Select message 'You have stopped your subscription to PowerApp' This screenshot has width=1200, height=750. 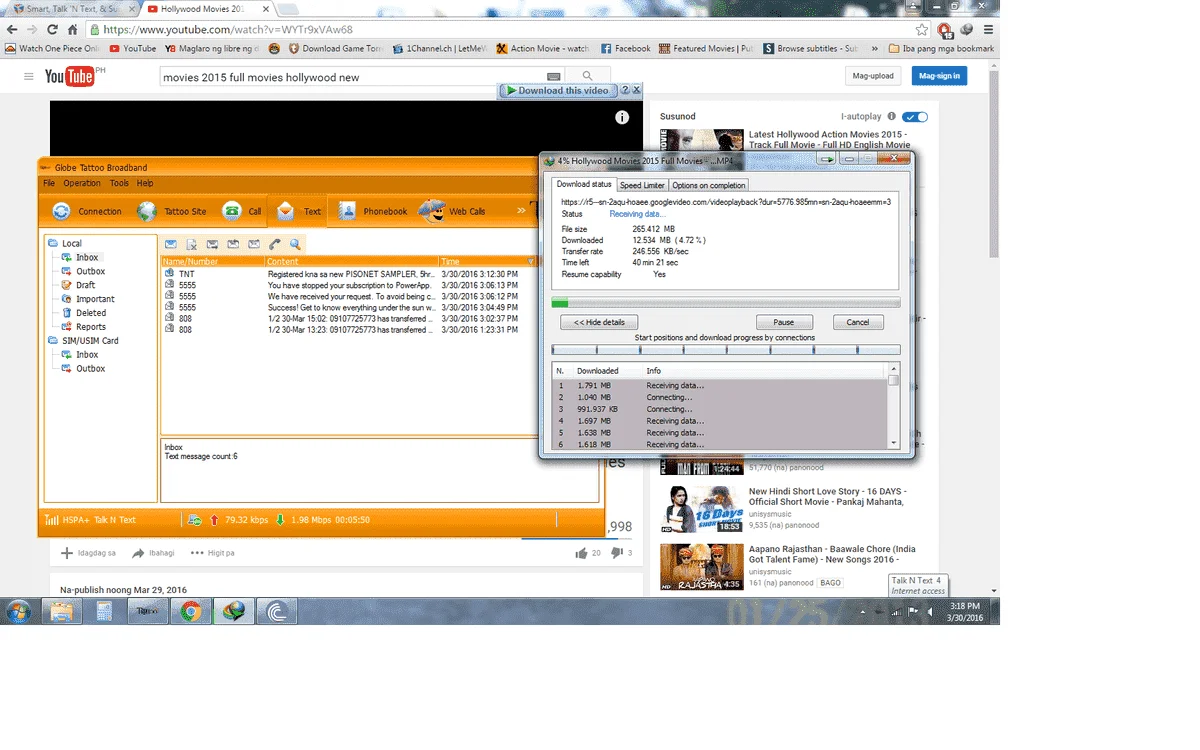350,284
